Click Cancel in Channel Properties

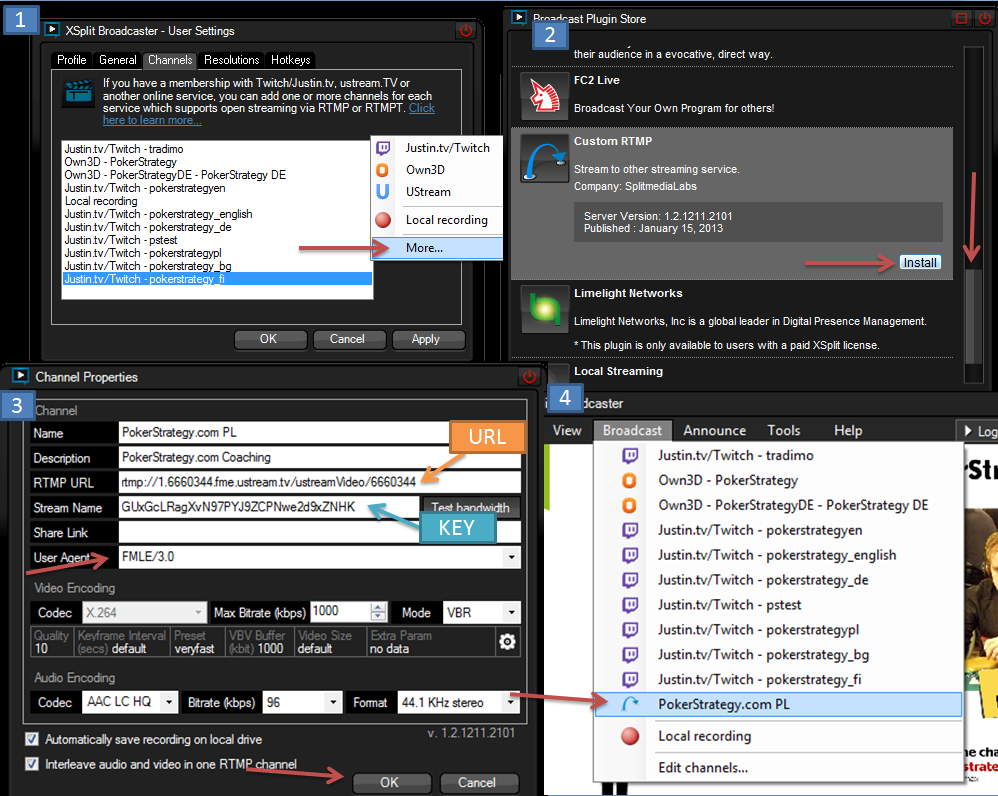tap(477, 782)
